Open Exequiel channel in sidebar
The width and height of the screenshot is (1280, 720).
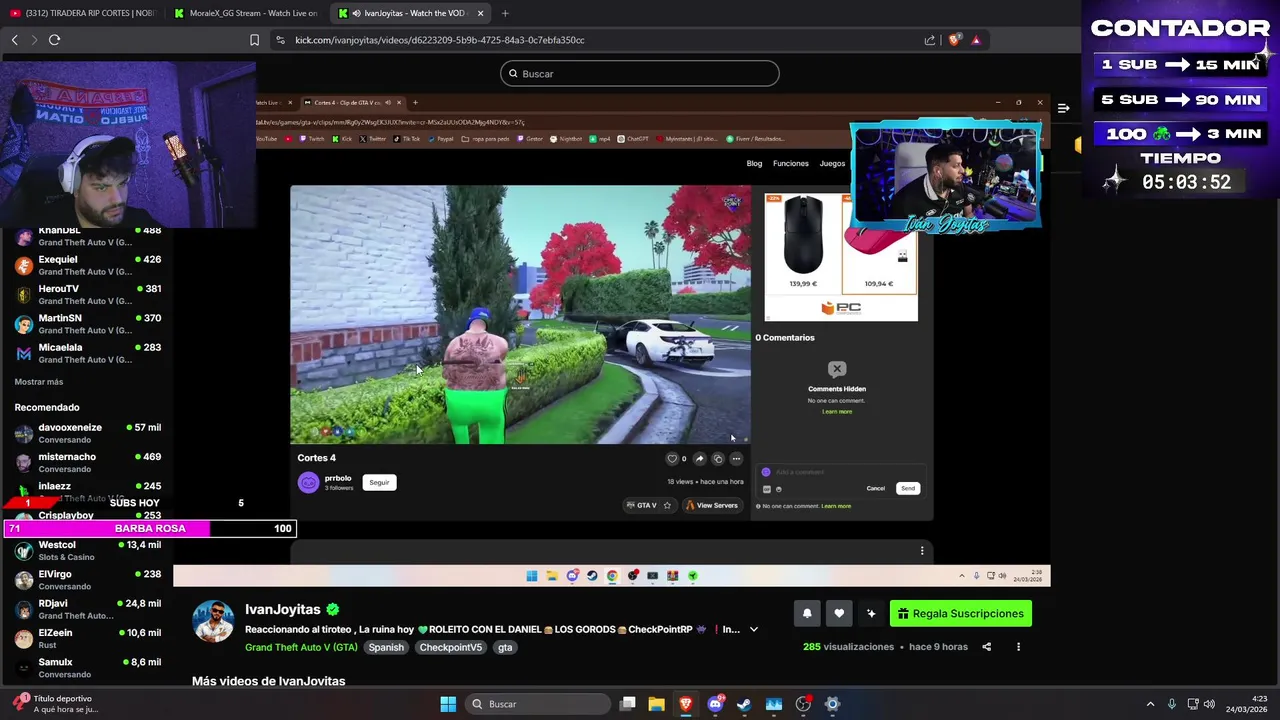88,265
